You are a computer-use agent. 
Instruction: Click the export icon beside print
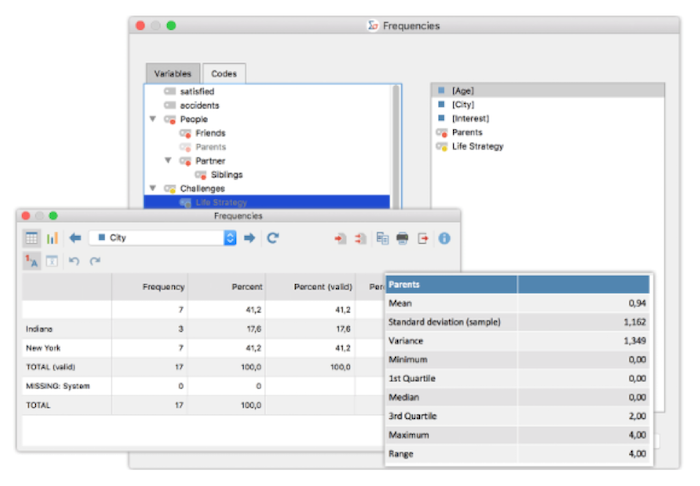pyautogui.click(x=423, y=239)
